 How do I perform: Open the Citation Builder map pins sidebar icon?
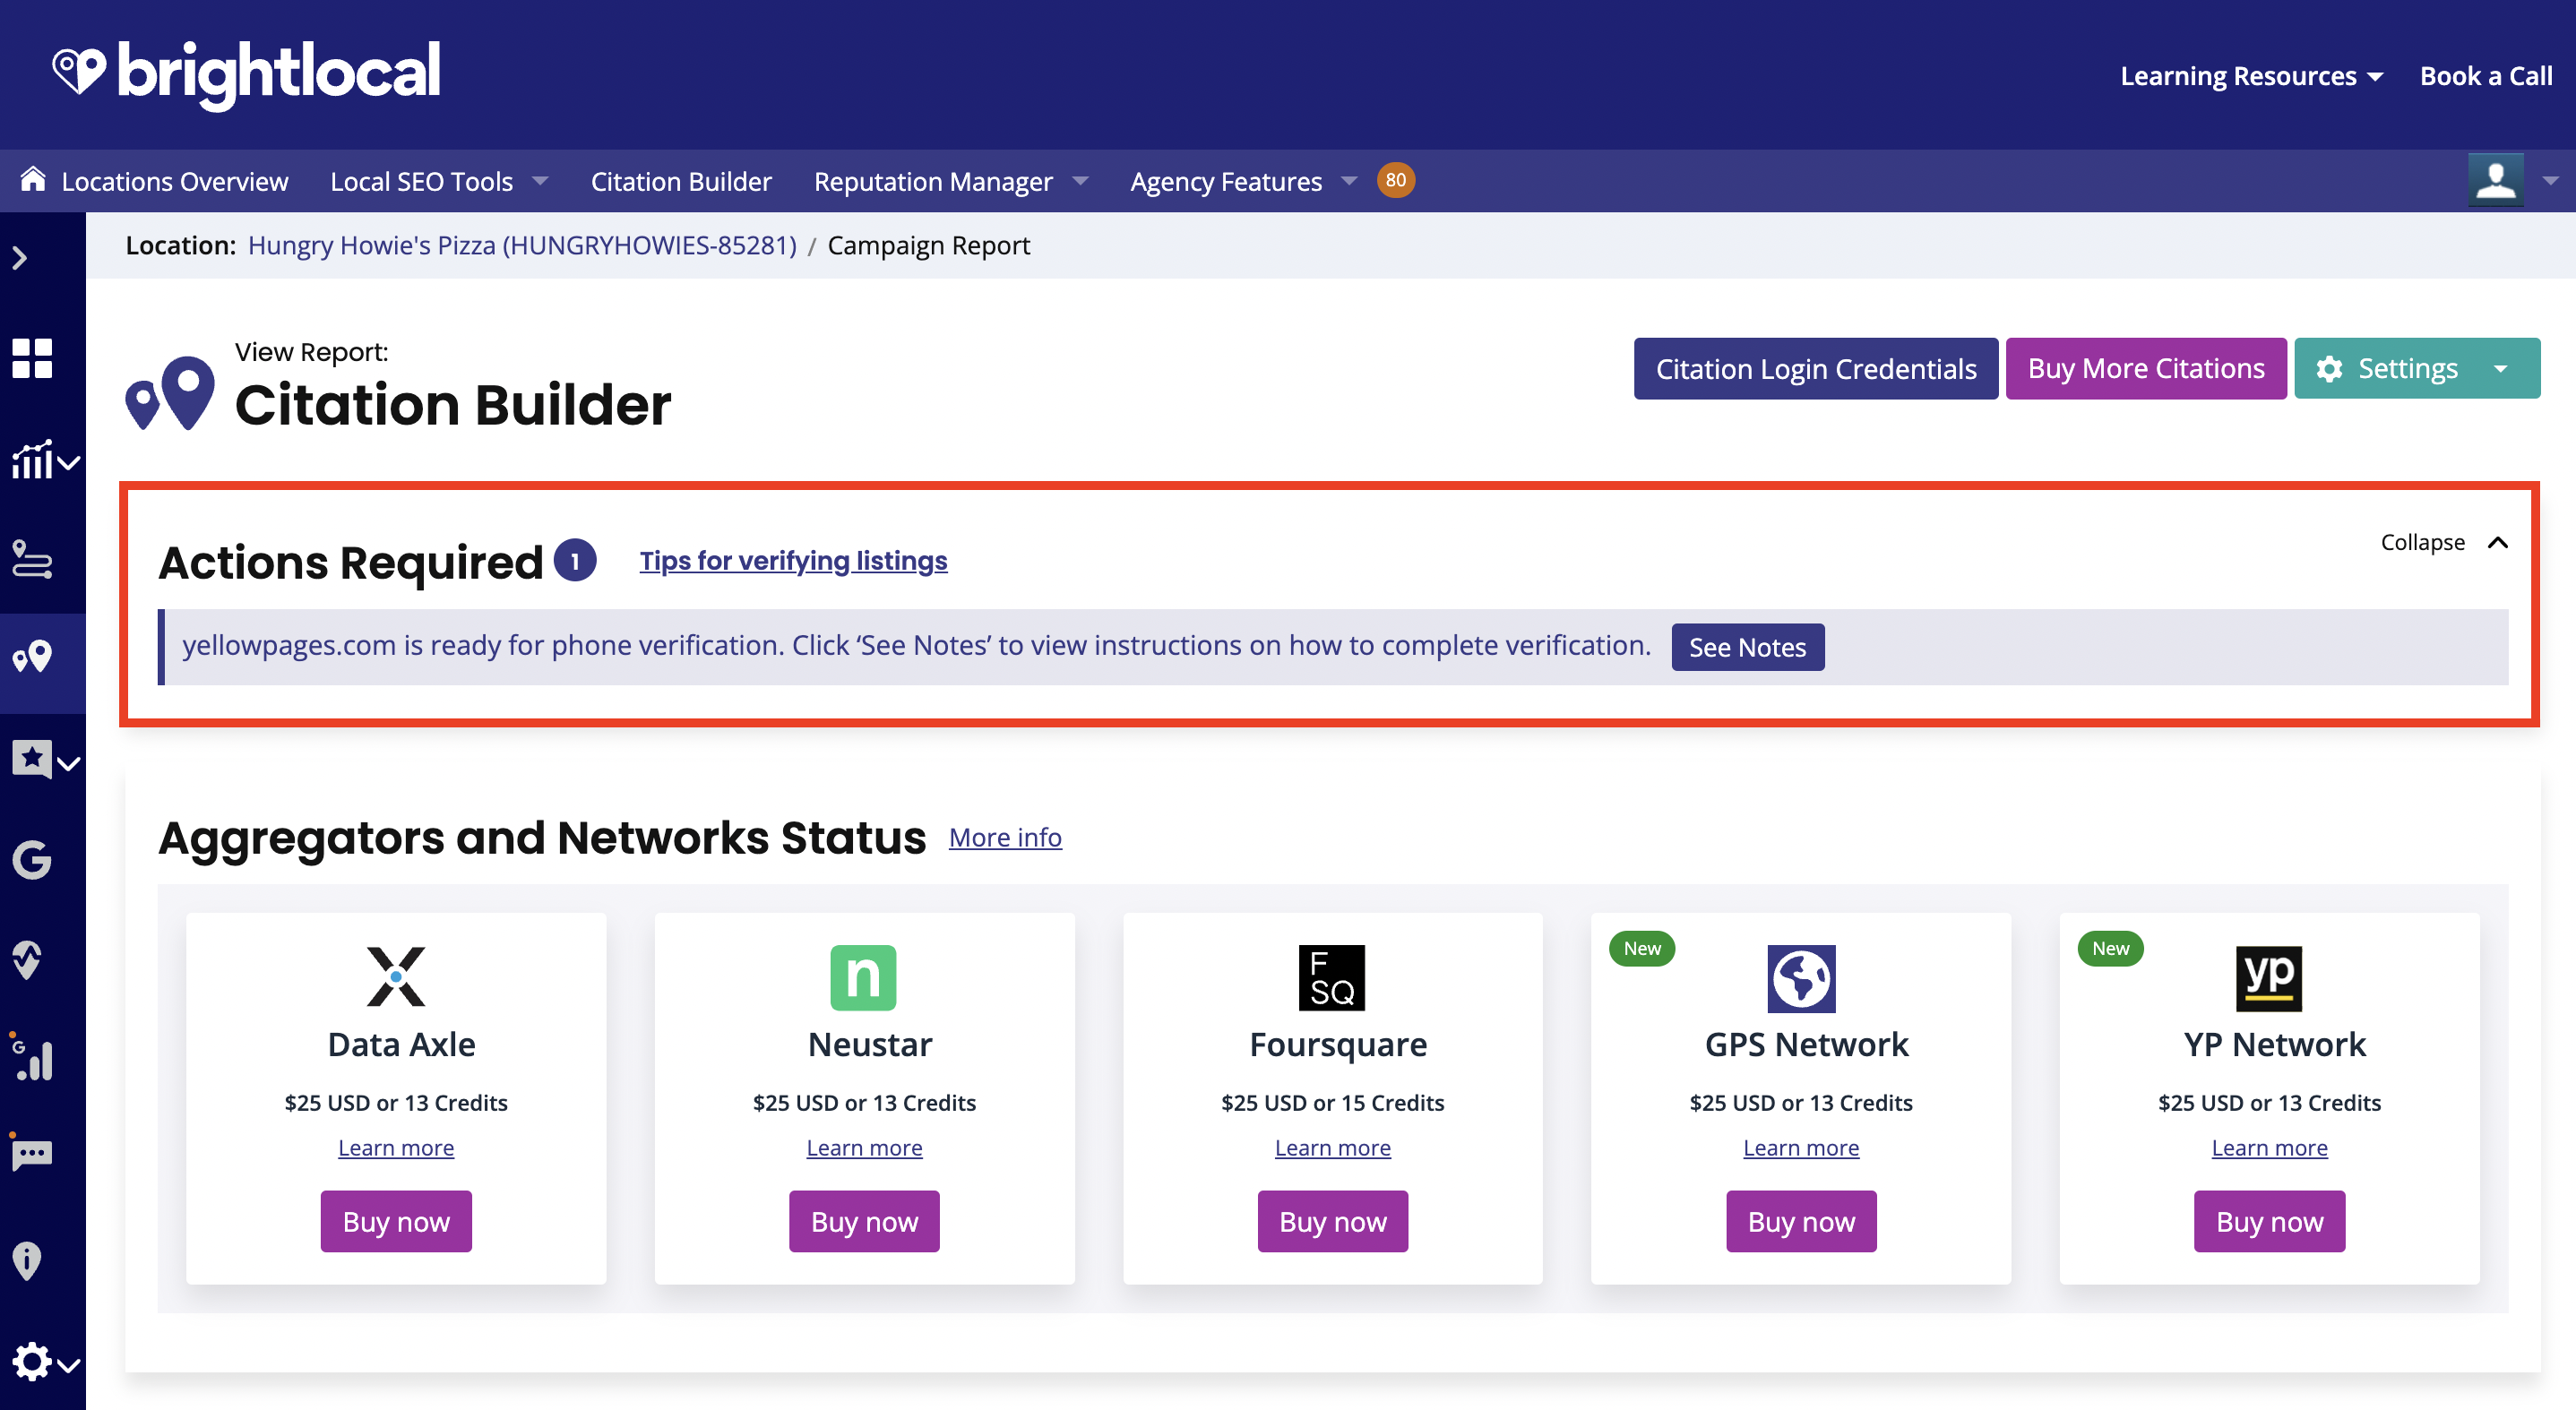[x=32, y=657]
